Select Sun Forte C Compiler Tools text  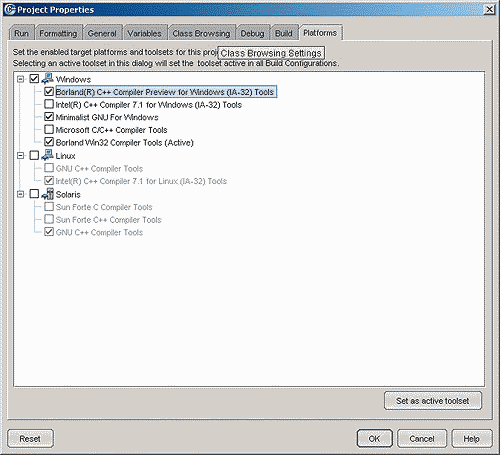pos(104,207)
